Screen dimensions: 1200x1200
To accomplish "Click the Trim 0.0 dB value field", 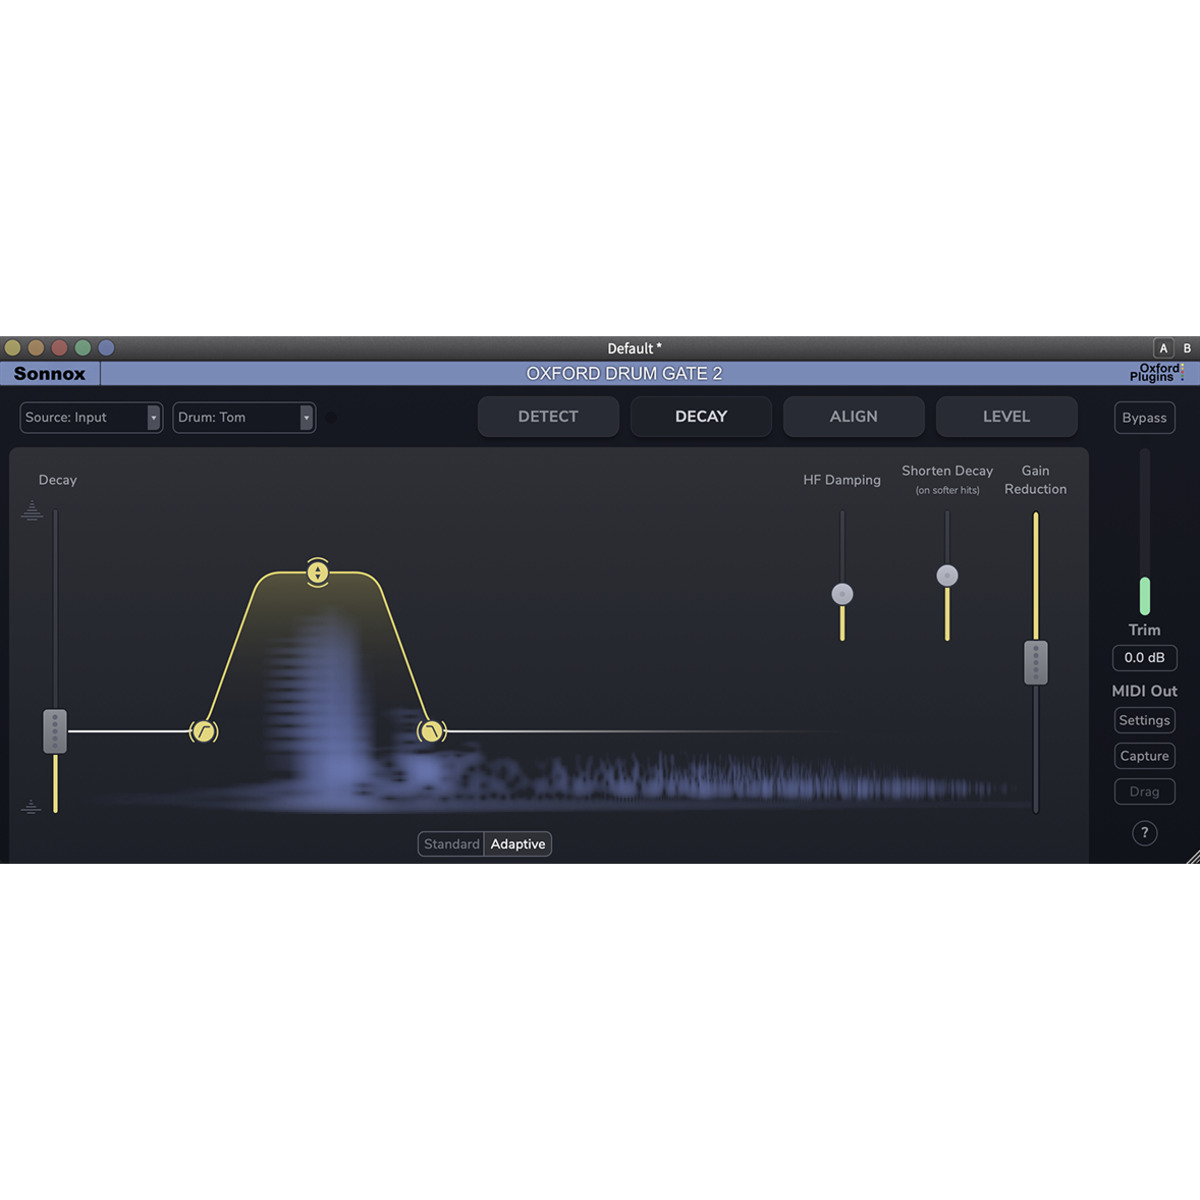I will click(1144, 658).
